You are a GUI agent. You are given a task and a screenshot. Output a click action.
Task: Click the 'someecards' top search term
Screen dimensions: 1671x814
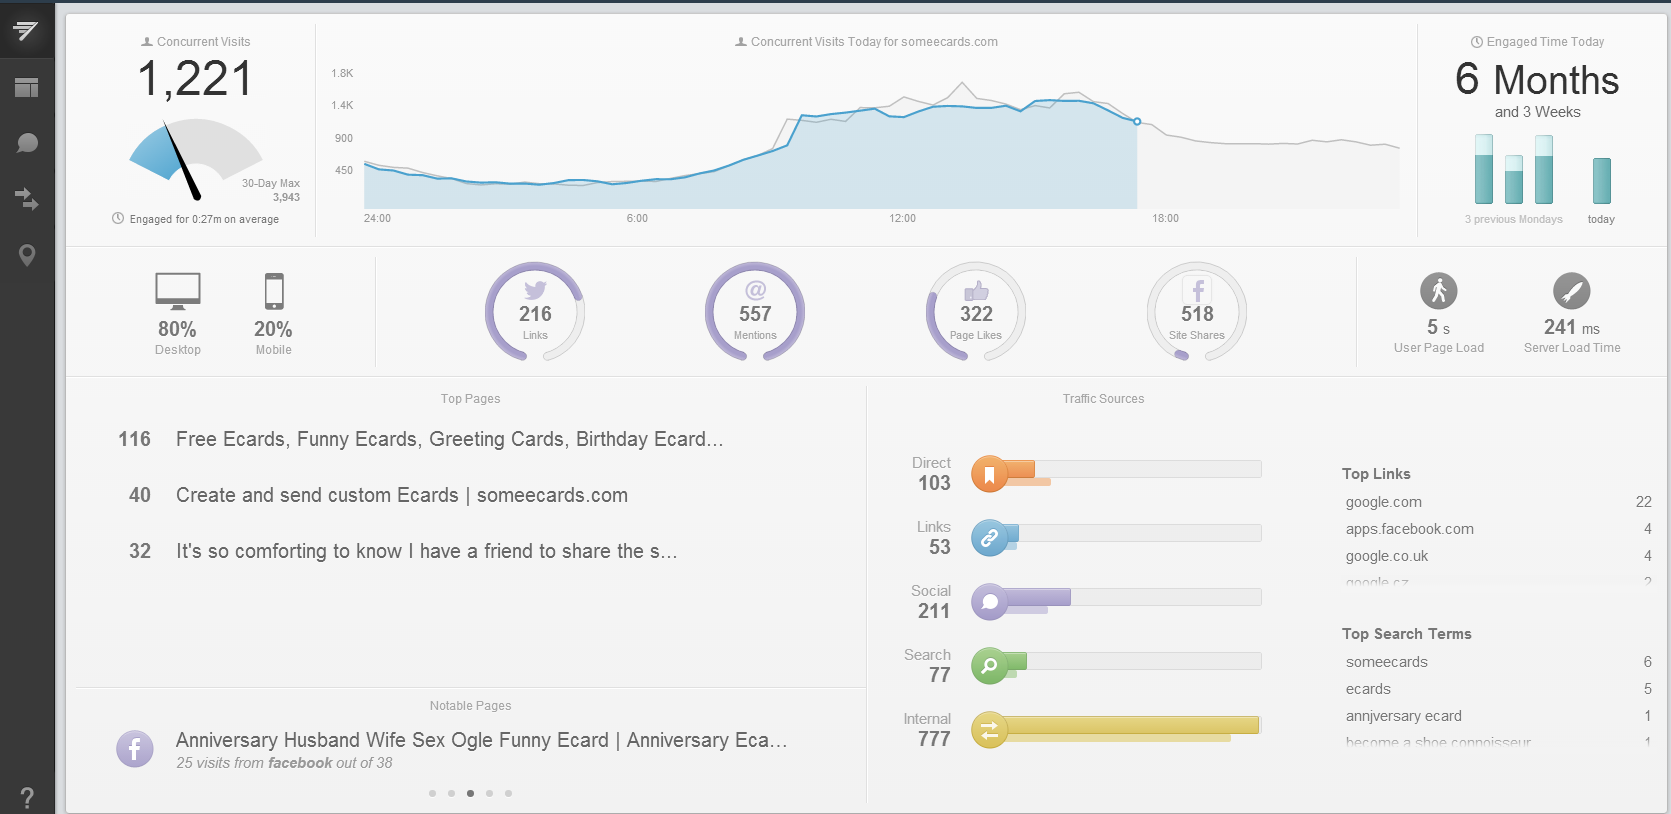pos(1386,662)
